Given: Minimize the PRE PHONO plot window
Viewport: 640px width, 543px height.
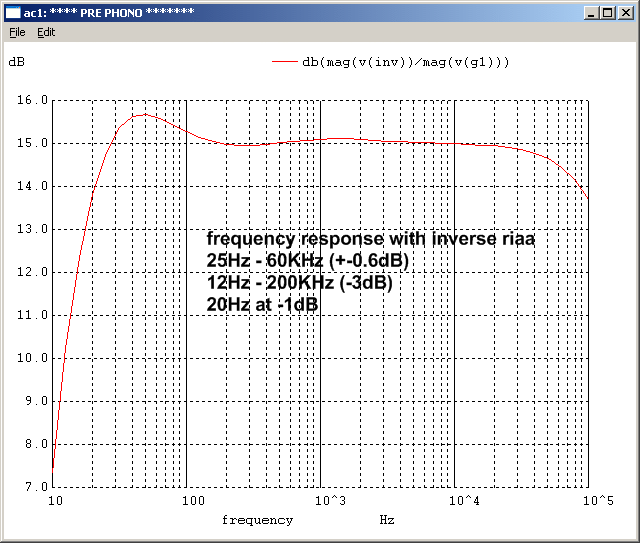Looking at the screenshot, I should click(x=591, y=11).
